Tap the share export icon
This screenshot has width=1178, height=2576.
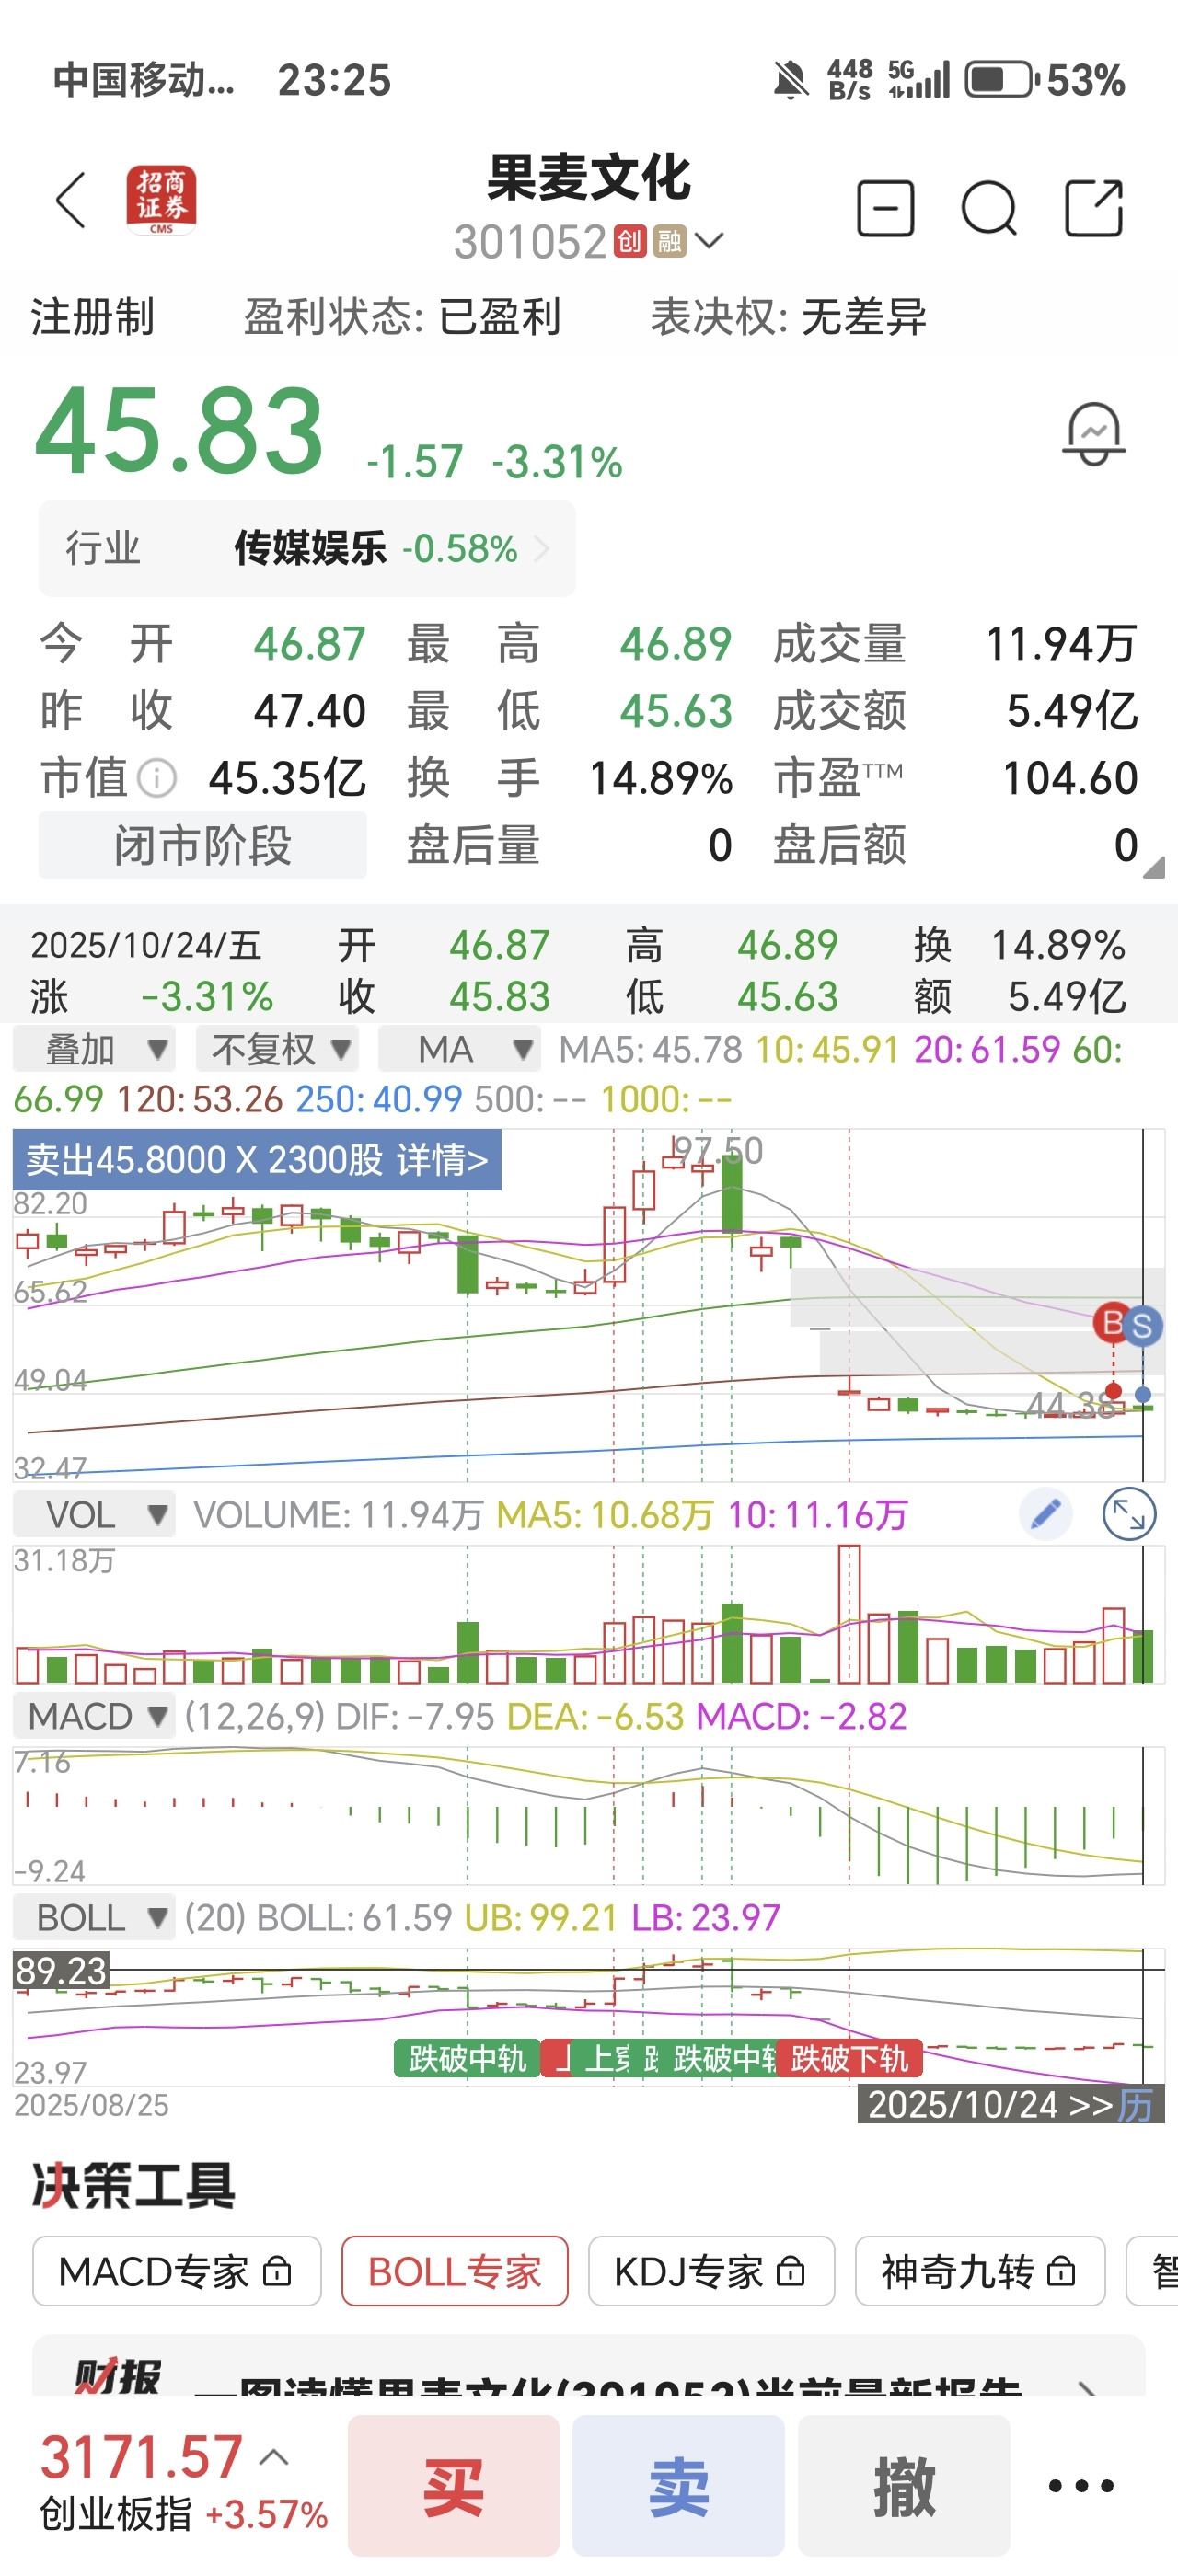tap(1094, 208)
